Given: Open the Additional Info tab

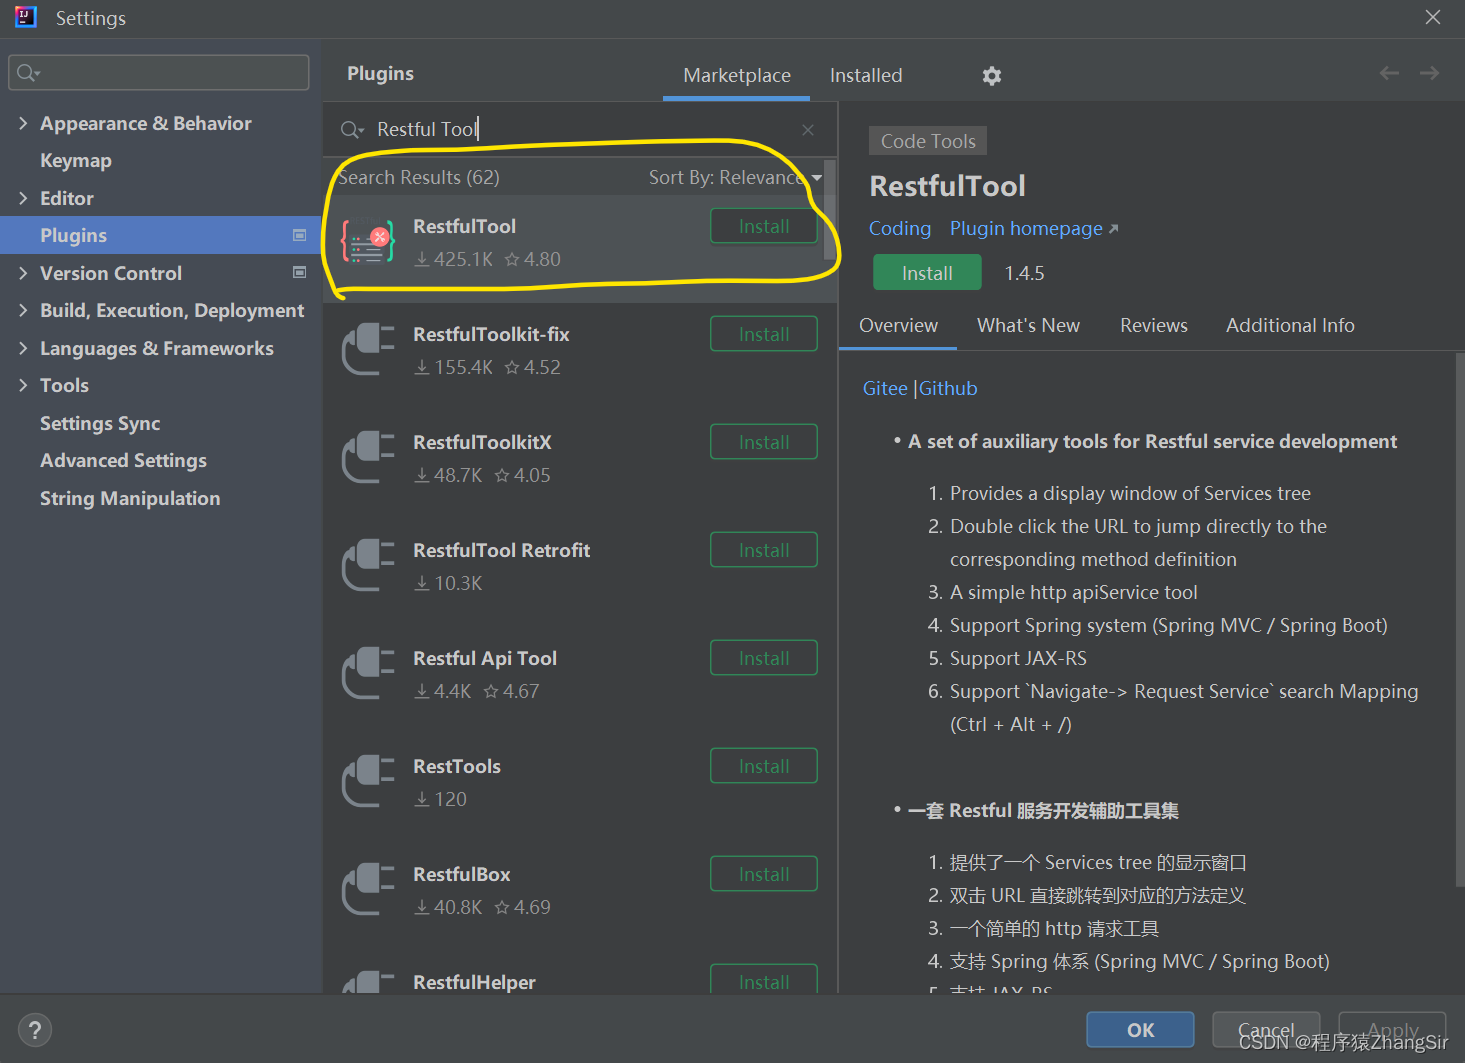Looking at the screenshot, I should pyautogui.click(x=1290, y=326).
